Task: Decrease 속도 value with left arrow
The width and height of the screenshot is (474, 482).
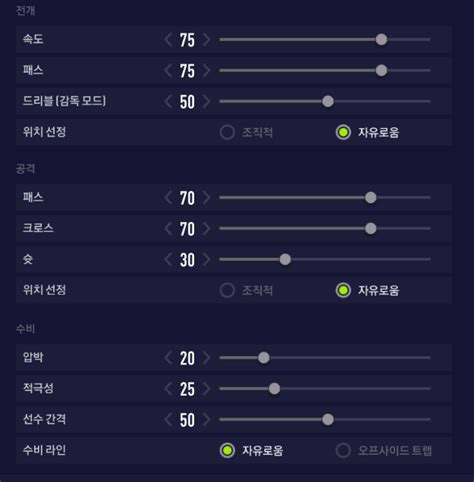Action: [168, 40]
